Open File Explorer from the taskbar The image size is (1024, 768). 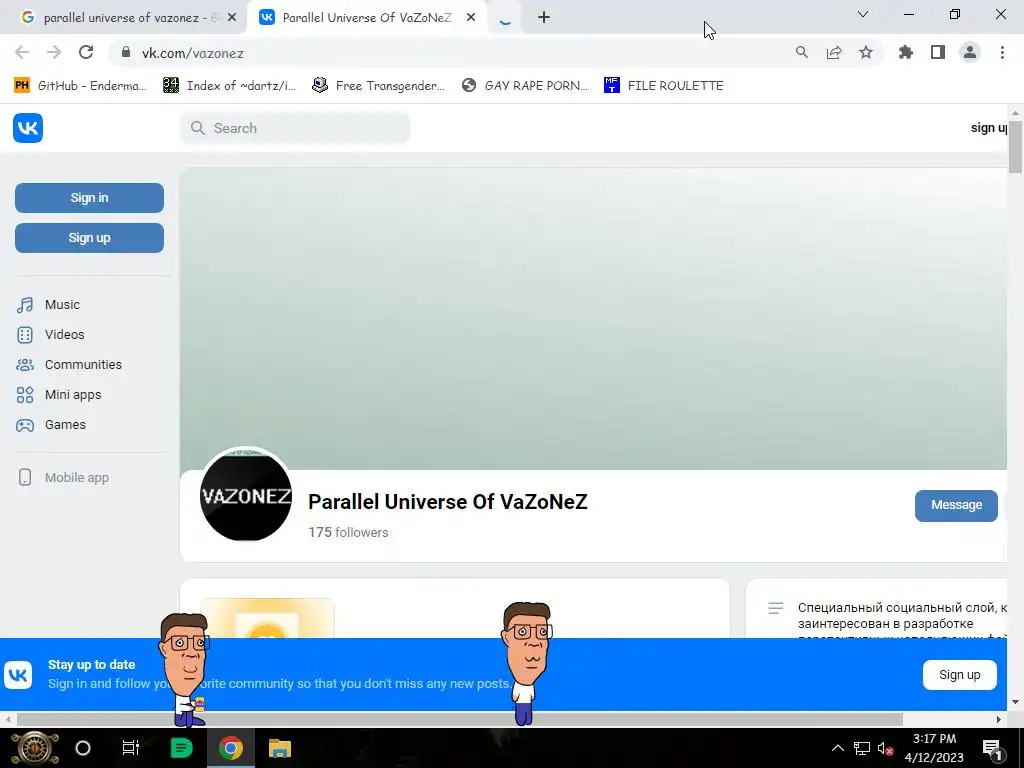(x=280, y=748)
